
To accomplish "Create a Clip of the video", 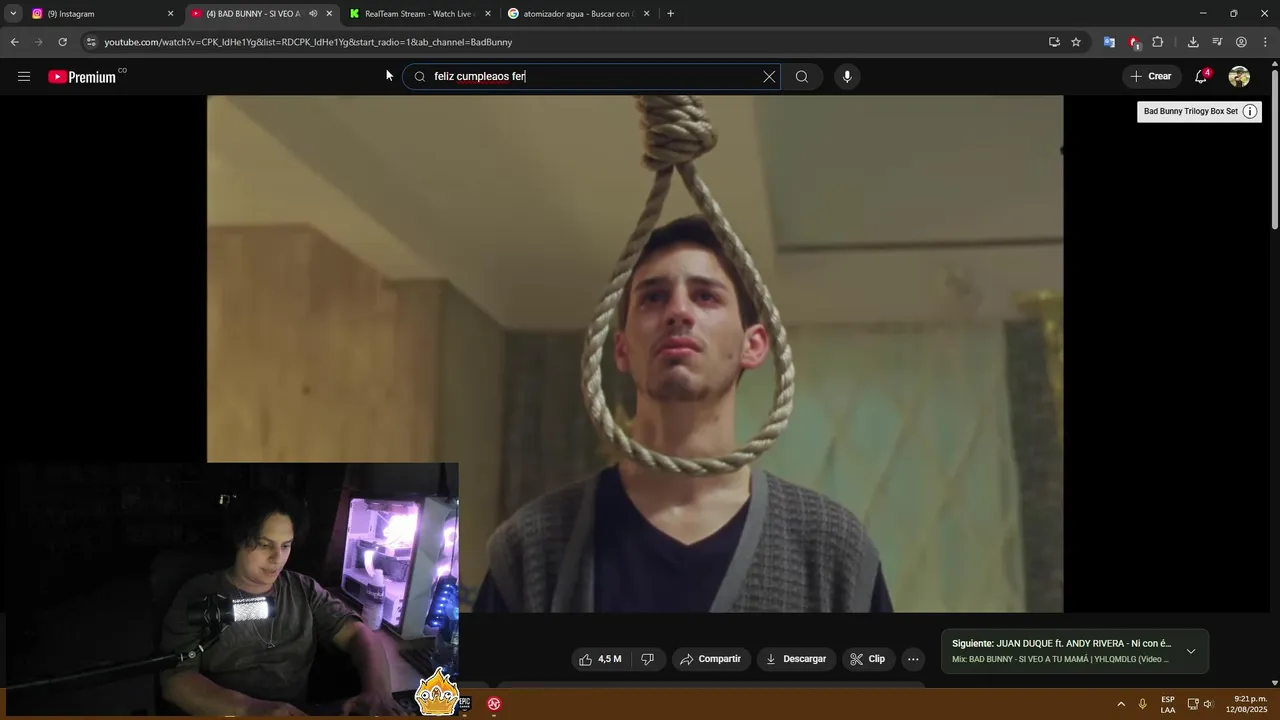I will pyautogui.click(x=868, y=659).
